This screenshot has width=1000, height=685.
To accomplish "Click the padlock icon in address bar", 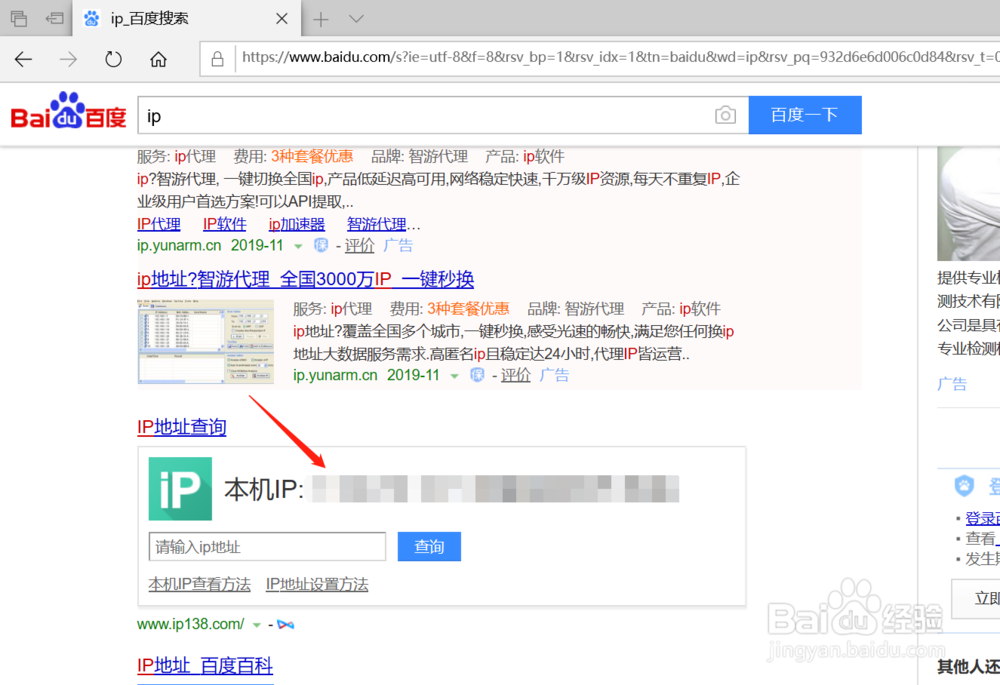I will [217, 58].
